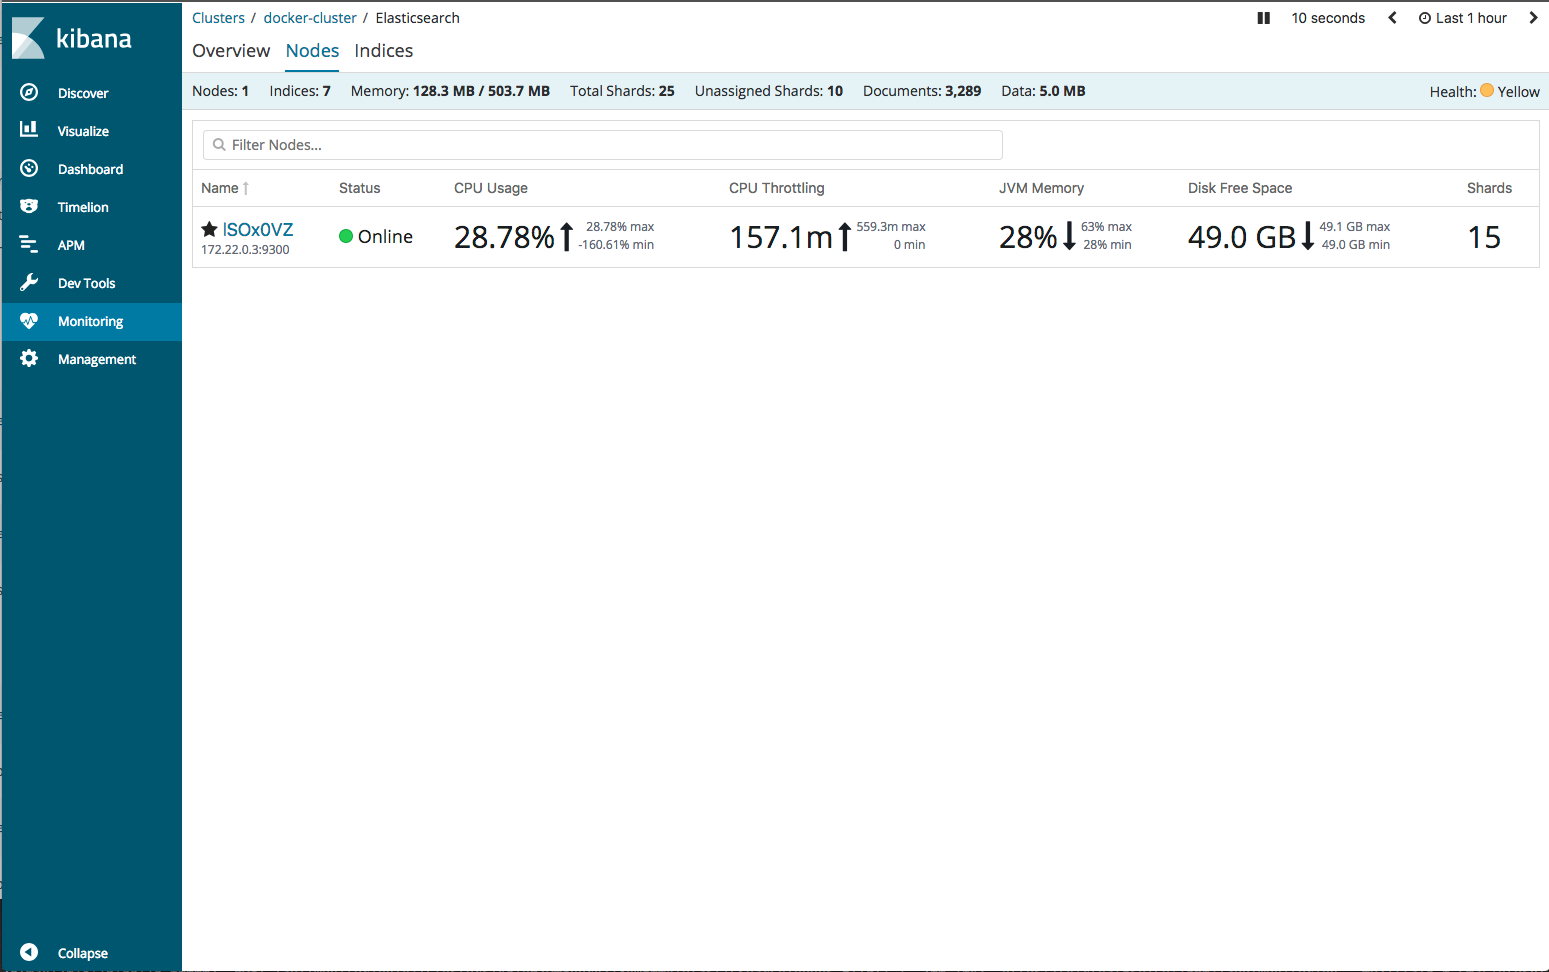Open the Dashboard icon
The height and width of the screenshot is (972, 1549).
tap(29, 168)
